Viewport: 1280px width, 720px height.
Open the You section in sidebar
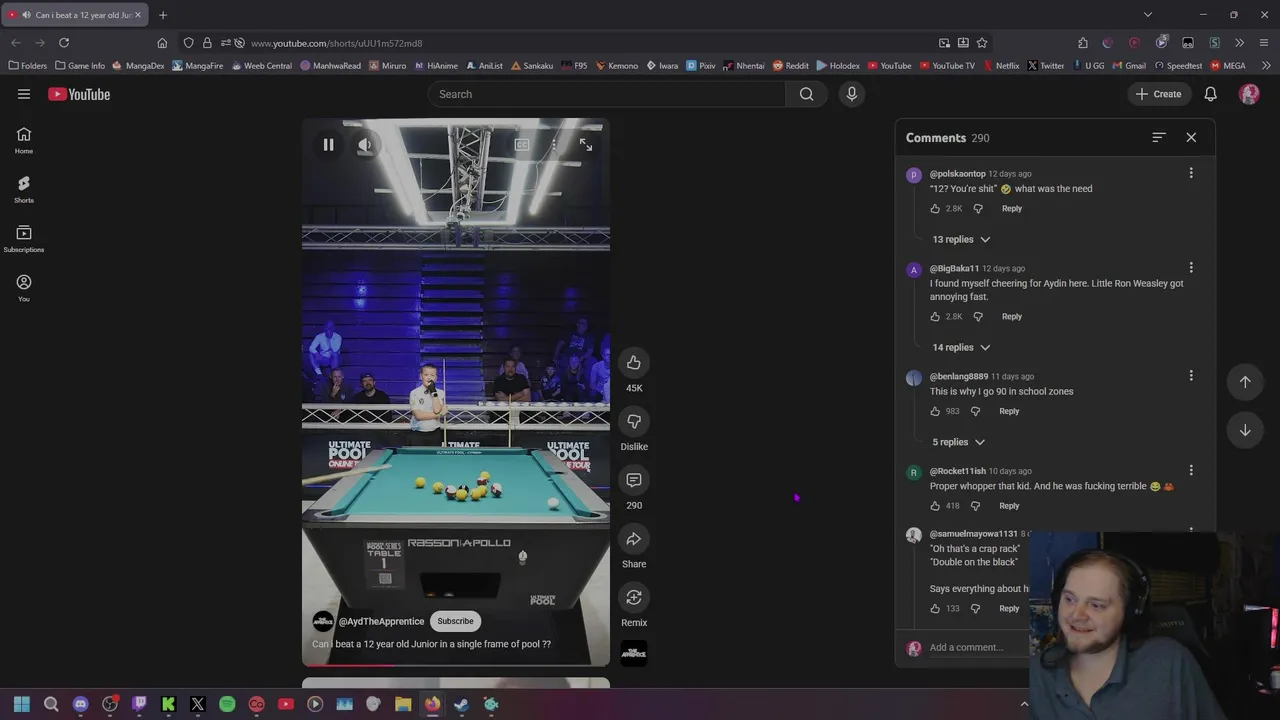tap(24, 287)
